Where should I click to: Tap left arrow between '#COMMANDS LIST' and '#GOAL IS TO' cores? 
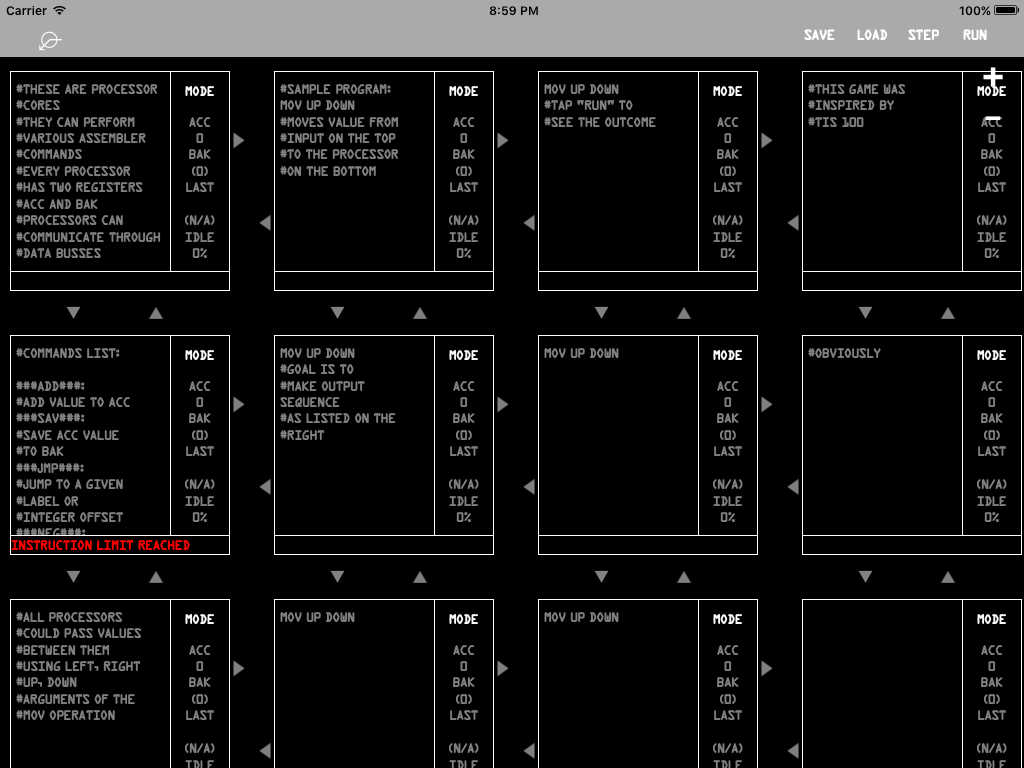(x=265, y=487)
